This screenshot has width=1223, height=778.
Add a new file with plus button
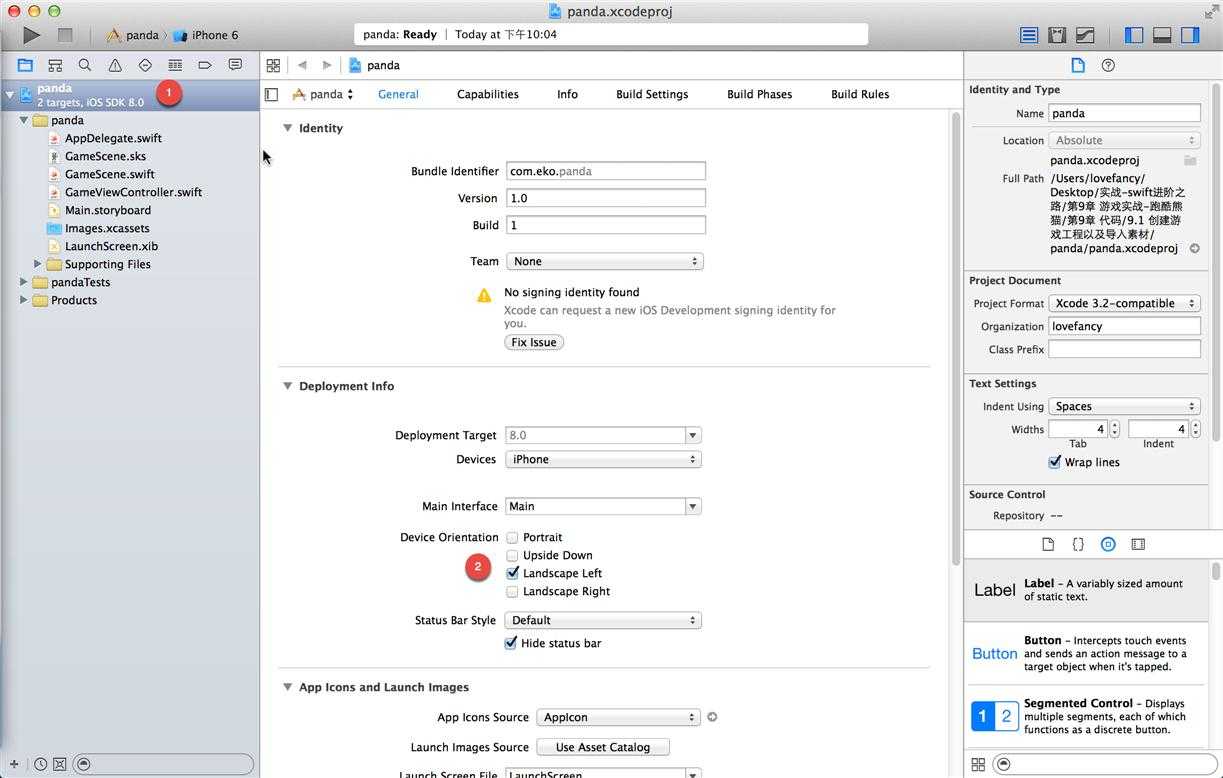pos(14,764)
